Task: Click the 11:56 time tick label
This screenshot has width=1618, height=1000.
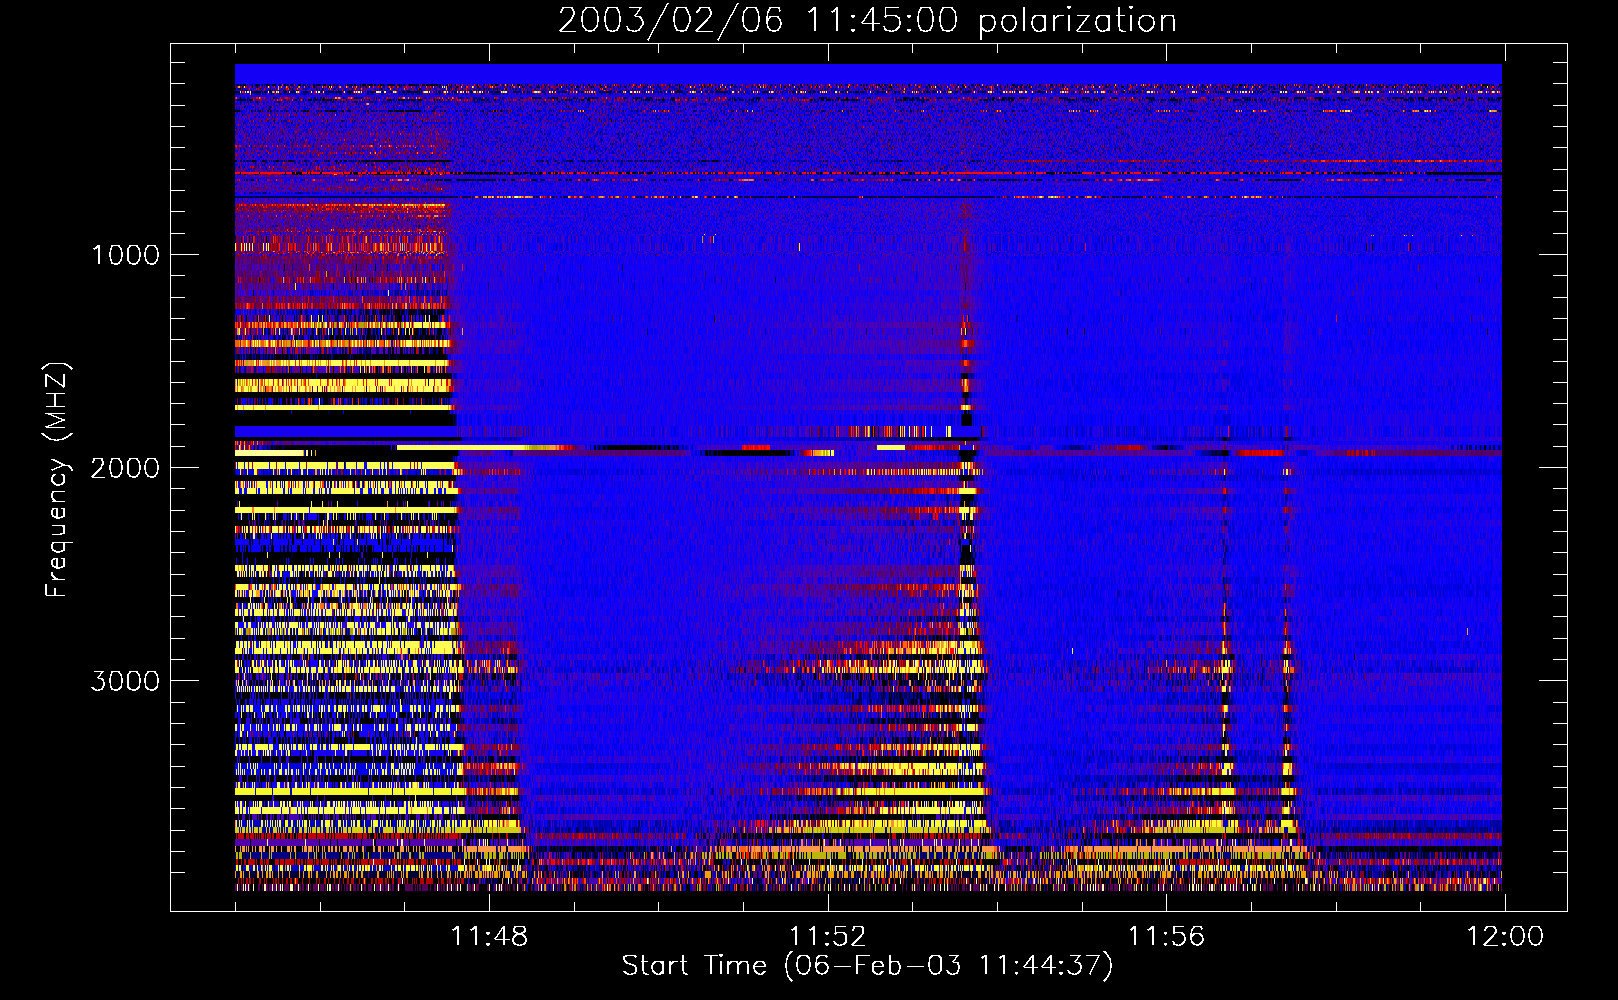Action: [1166, 937]
